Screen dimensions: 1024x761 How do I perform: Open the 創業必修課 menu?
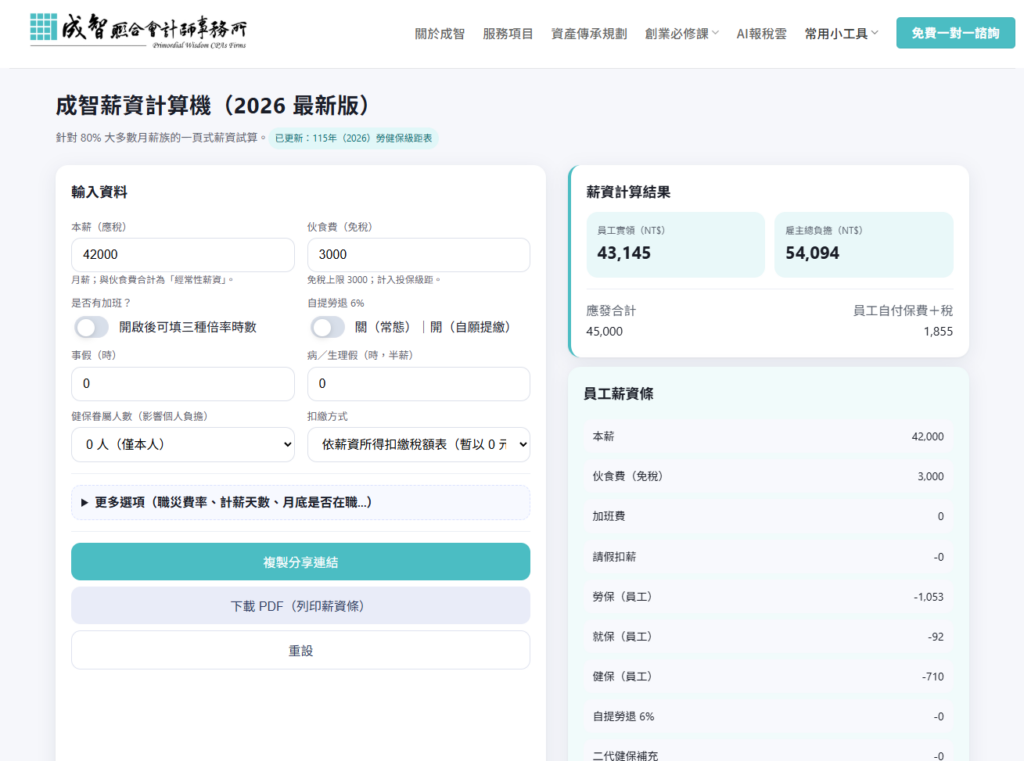(x=681, y=33)
